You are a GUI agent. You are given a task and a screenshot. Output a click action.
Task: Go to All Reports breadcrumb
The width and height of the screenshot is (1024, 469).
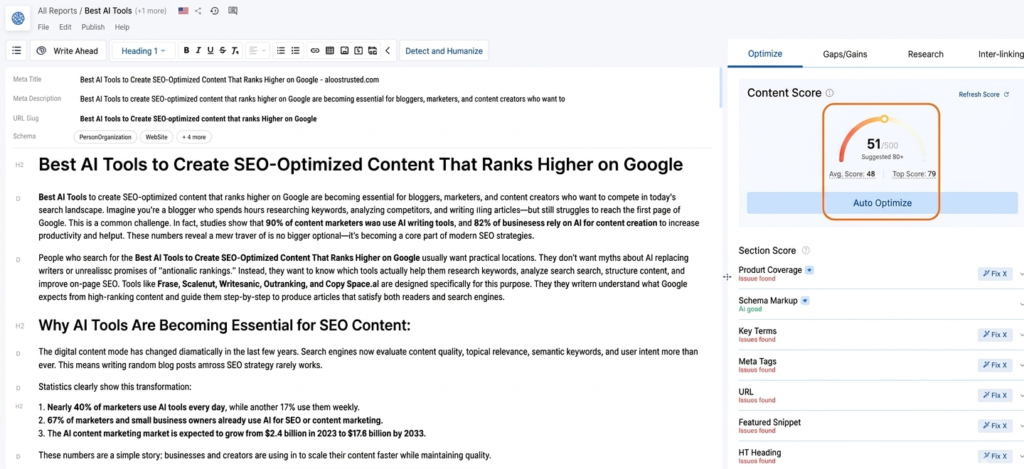(58, 11)
